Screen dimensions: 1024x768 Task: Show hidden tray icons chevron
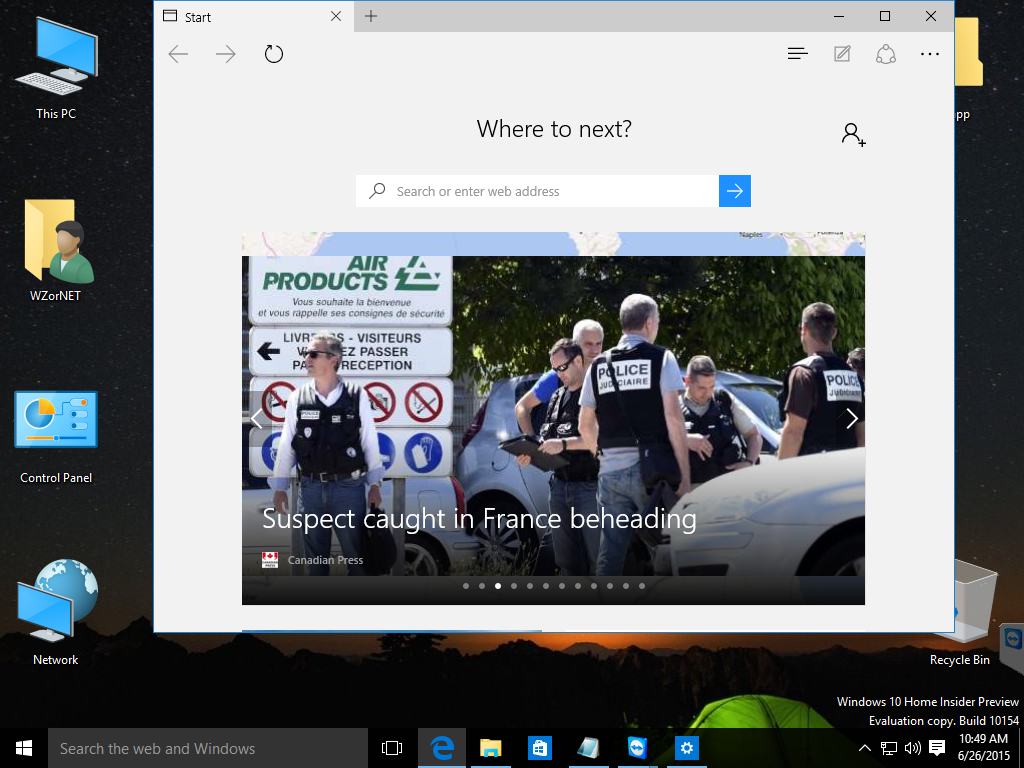click(864, 748)
